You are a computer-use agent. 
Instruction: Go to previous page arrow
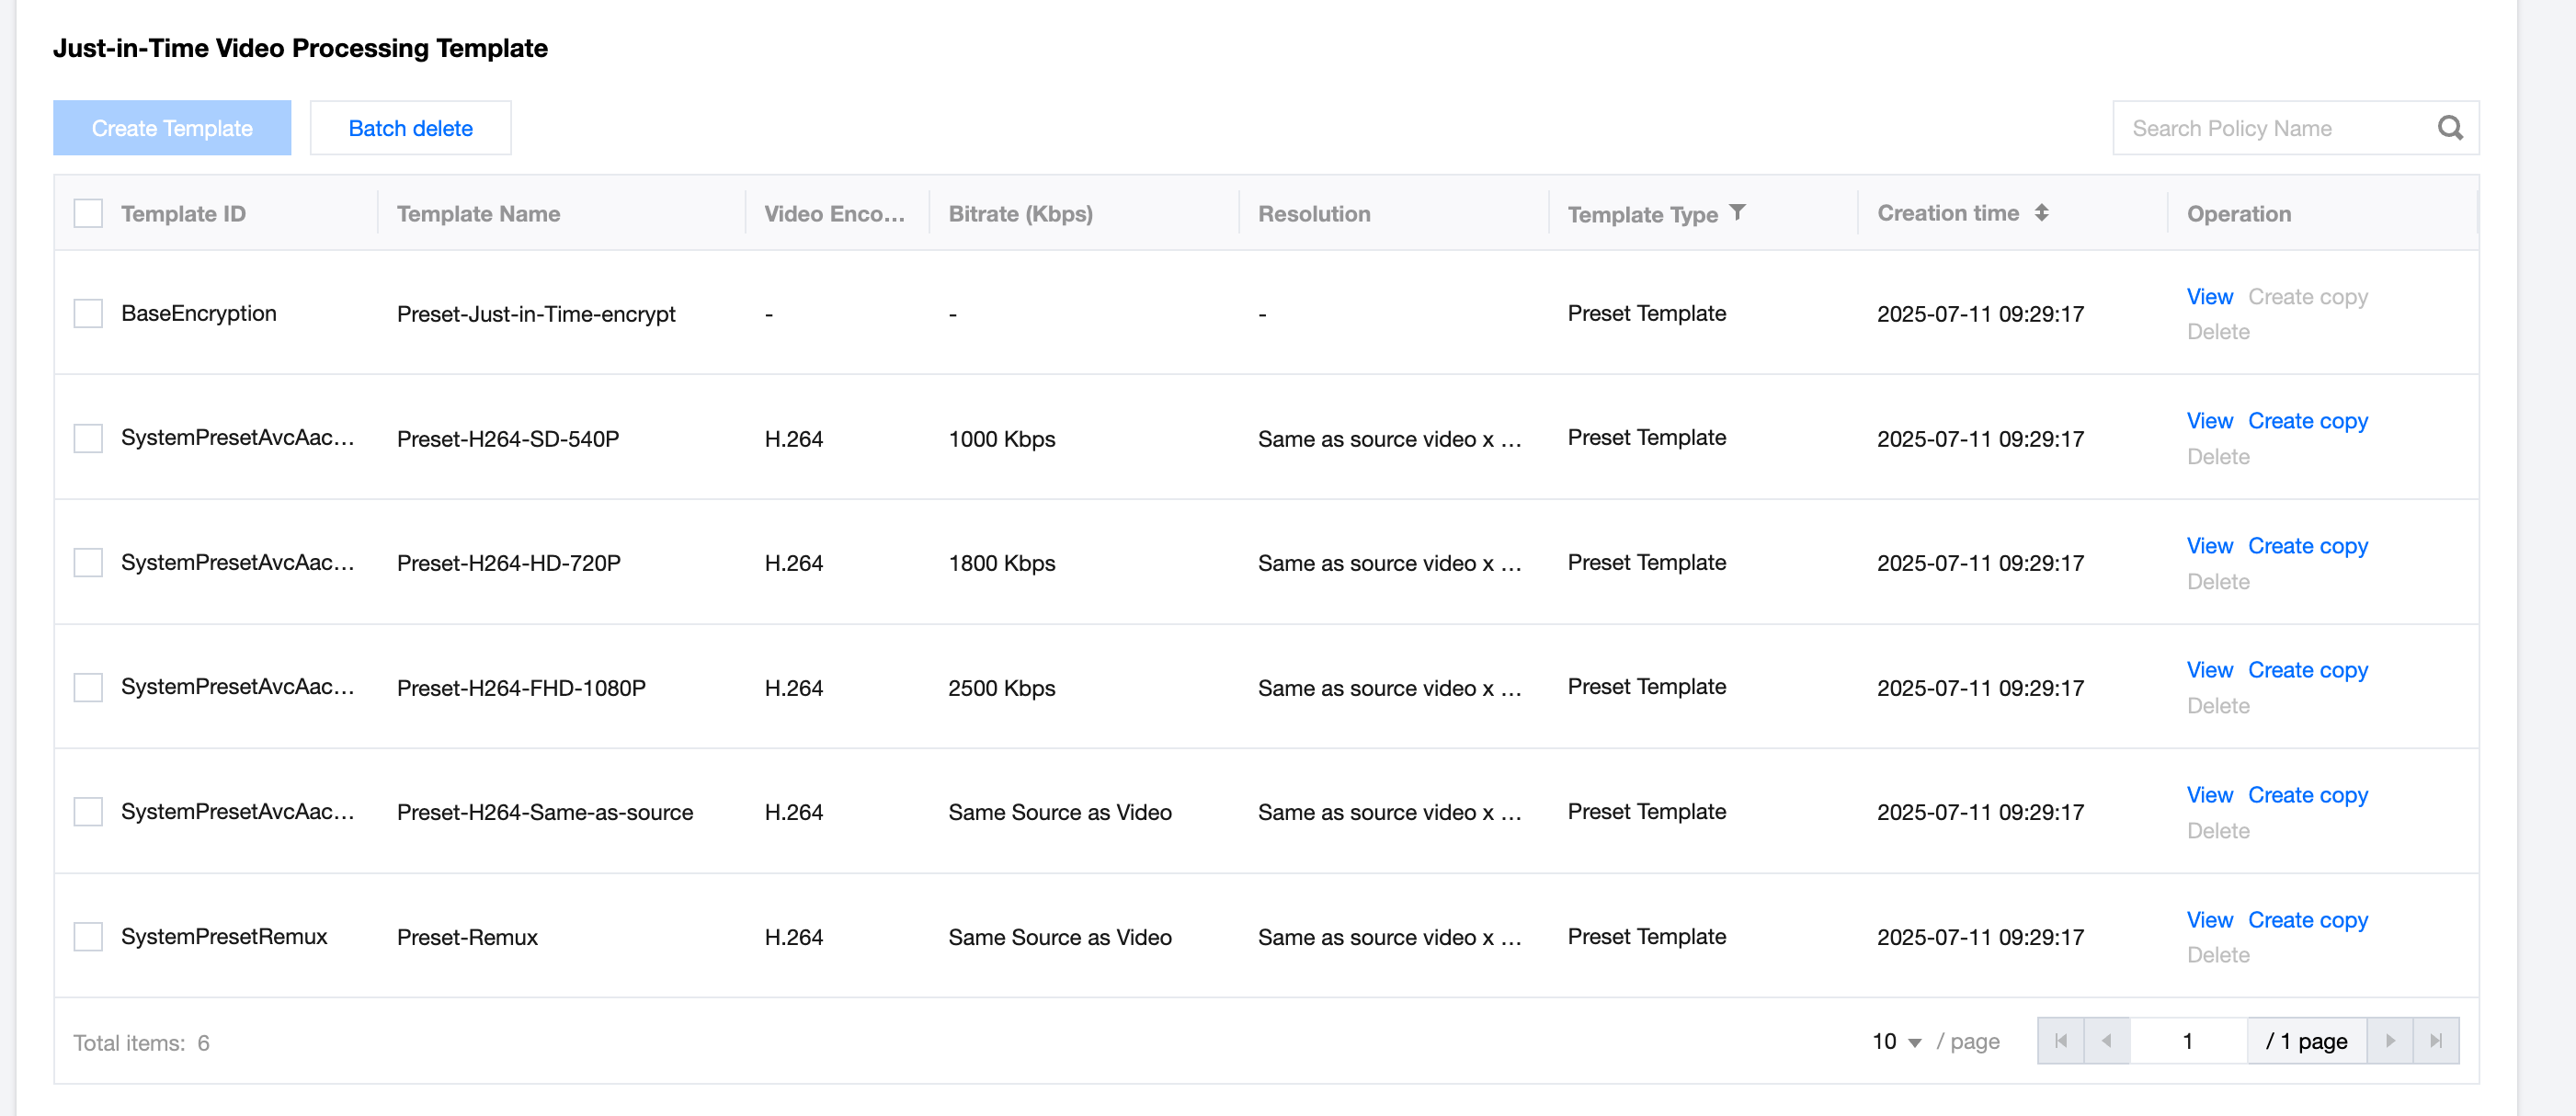pos(2106,1041)
